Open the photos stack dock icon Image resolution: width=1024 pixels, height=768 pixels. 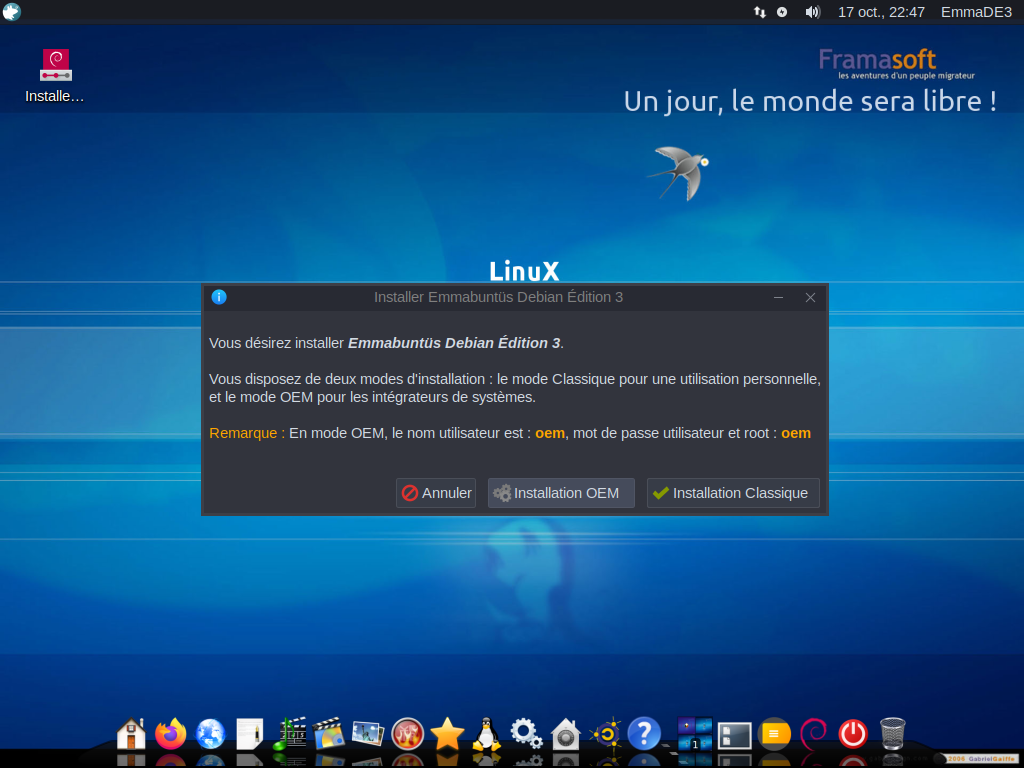[368, 734]
